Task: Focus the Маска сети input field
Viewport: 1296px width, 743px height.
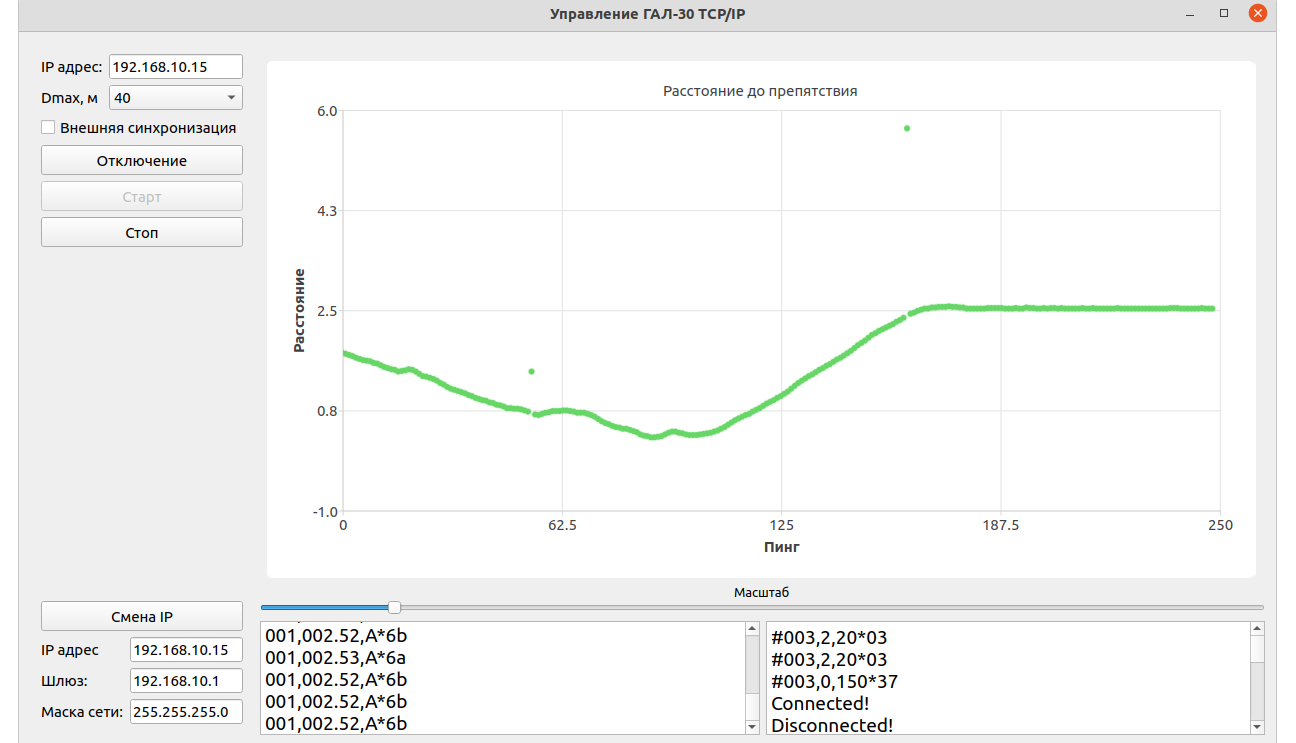Action: click(186, 712)
